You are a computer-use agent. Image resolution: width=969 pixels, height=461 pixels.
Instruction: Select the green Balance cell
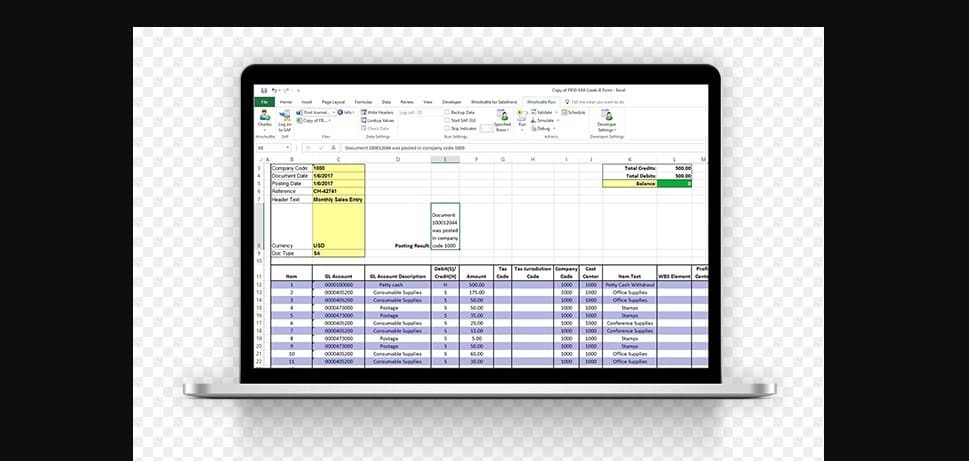(682, 184)
